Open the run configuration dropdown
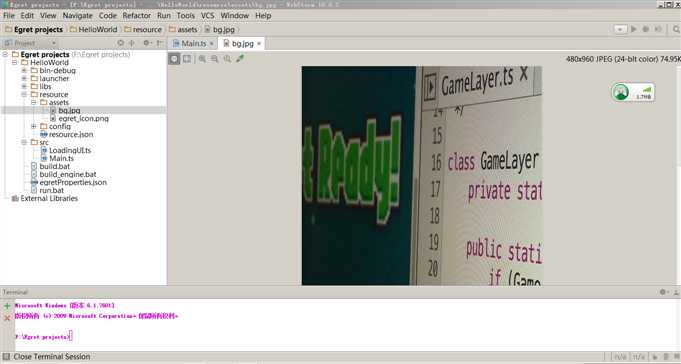This screenshot has width=681, height=364. pos(620,29)
